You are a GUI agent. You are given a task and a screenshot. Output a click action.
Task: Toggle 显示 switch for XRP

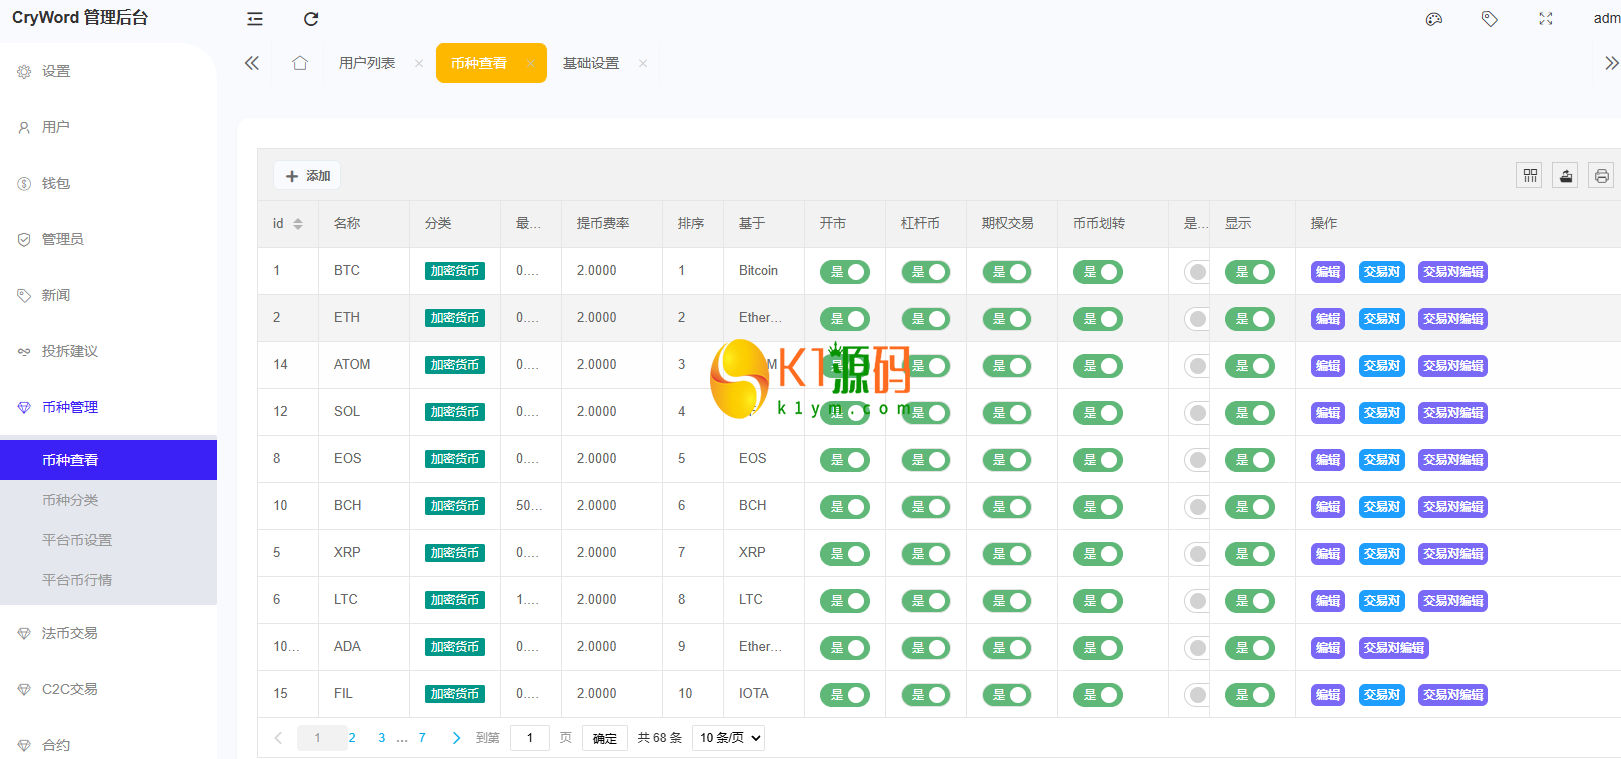pos(1250,554)
